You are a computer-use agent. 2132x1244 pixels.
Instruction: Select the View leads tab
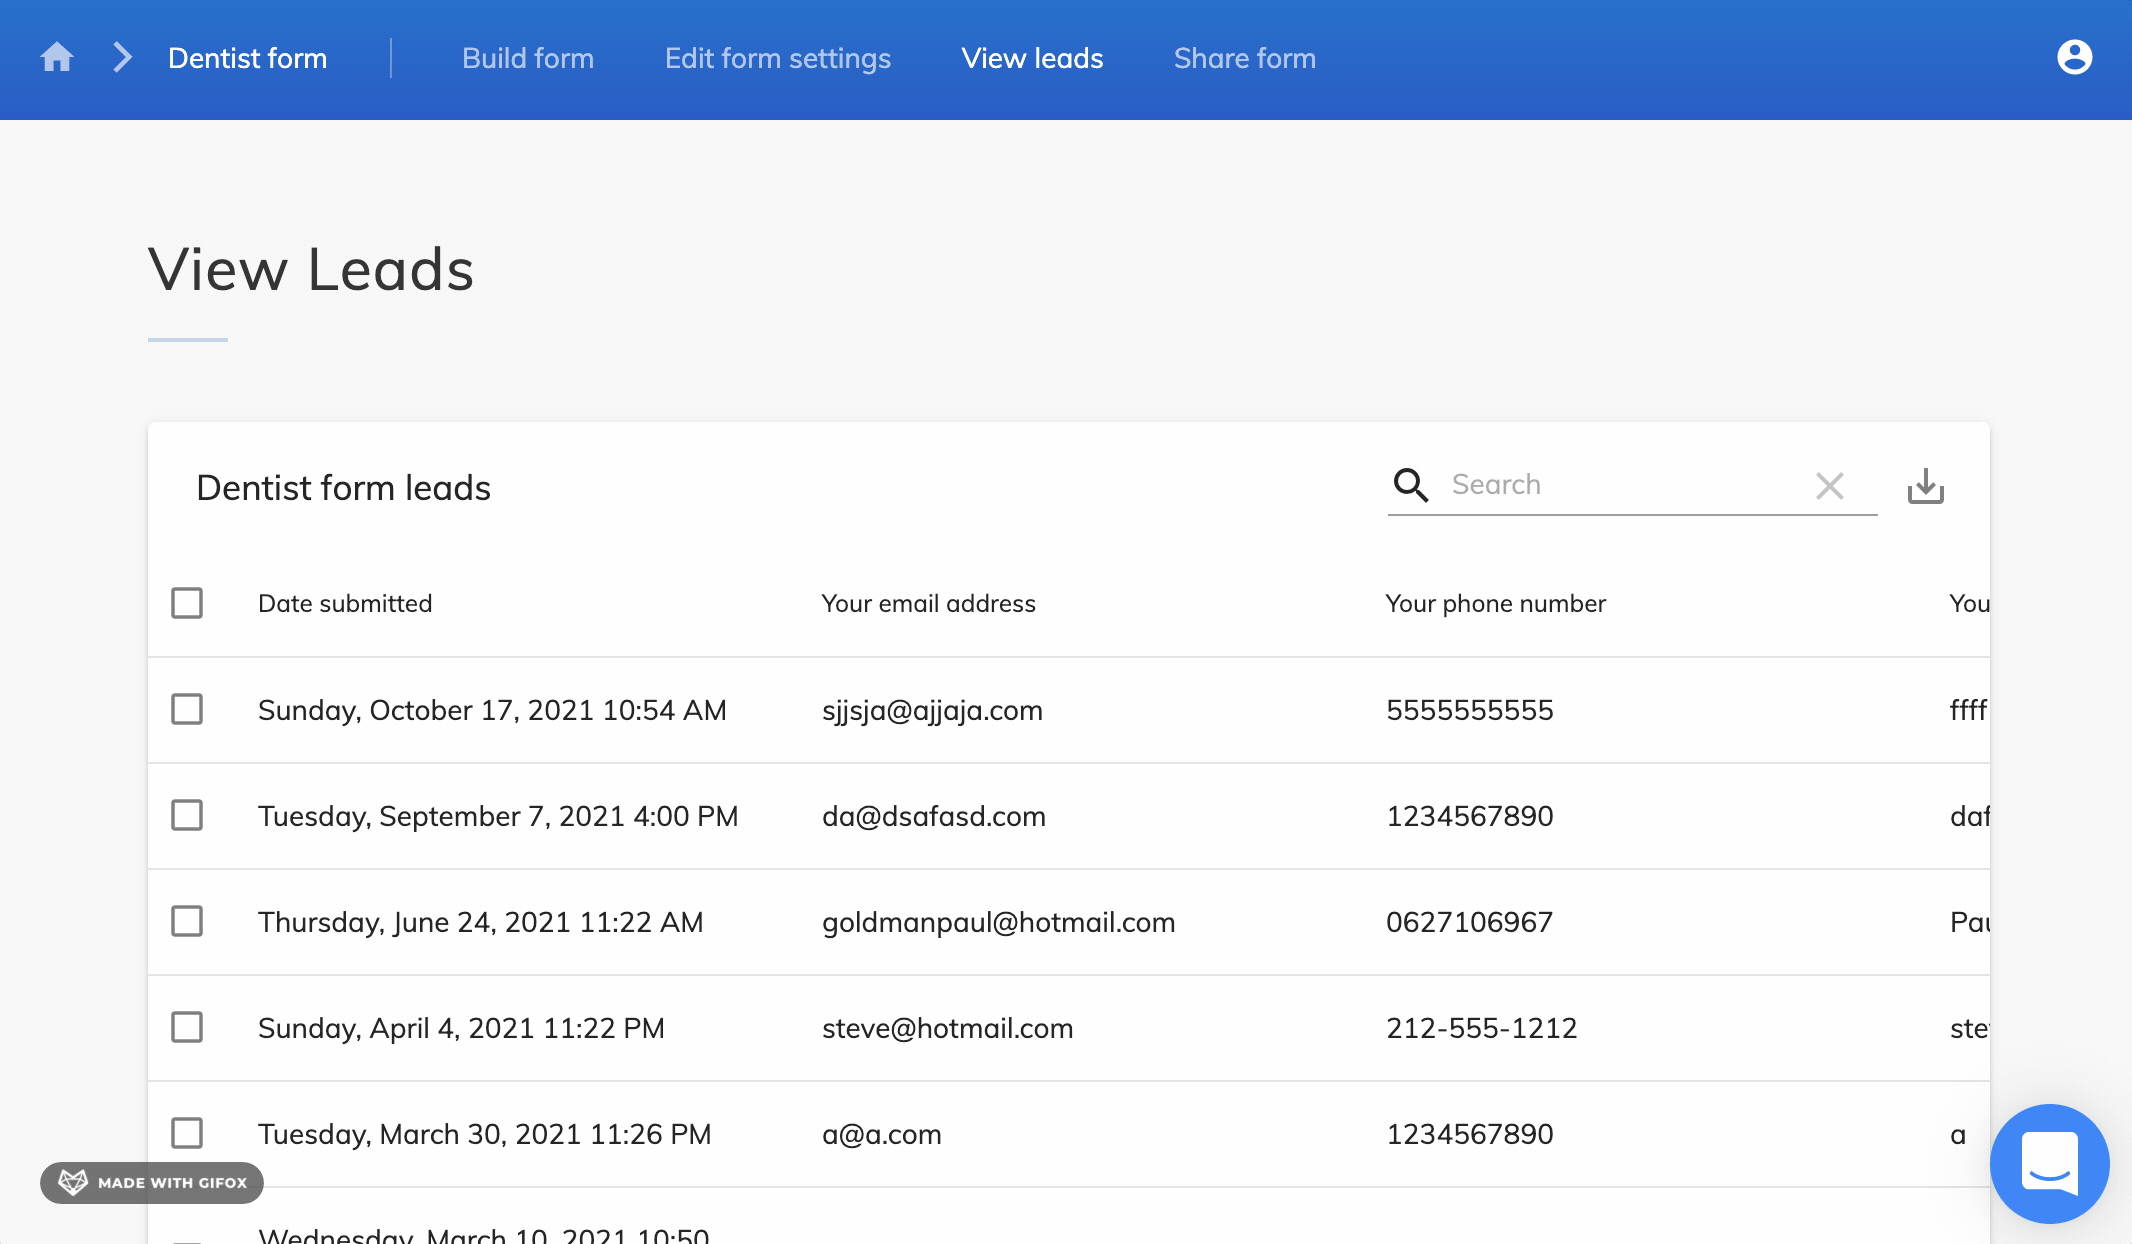(x=1032, y=58)
